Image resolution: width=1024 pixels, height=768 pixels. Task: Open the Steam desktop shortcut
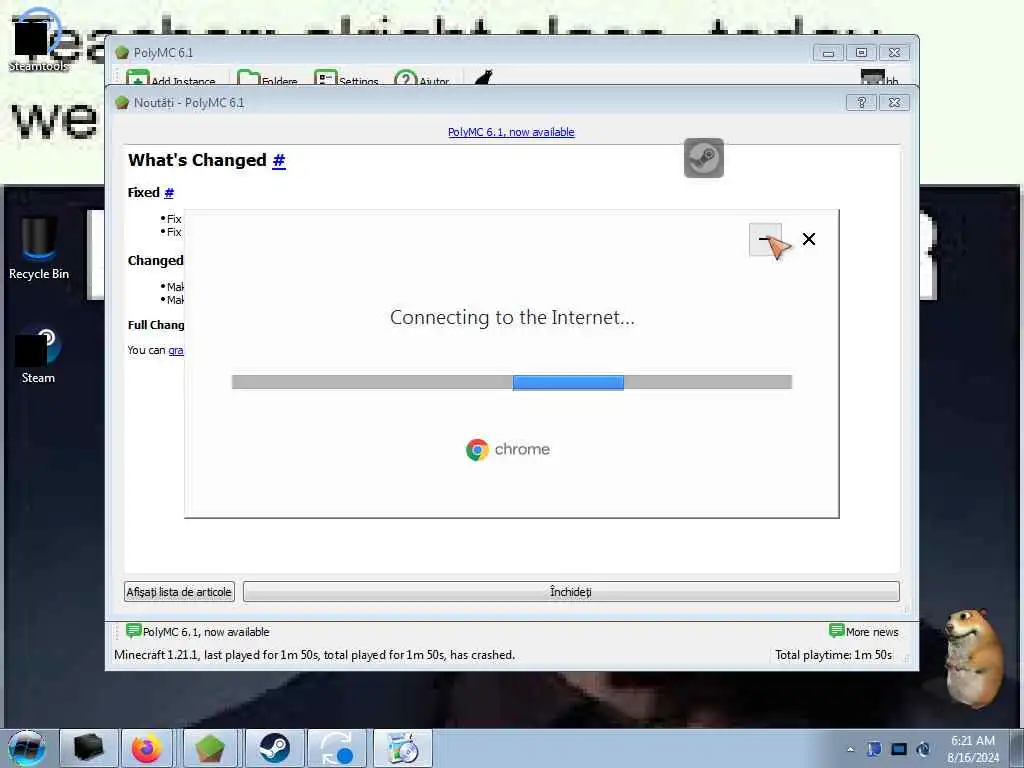click(x=38, y=357)
